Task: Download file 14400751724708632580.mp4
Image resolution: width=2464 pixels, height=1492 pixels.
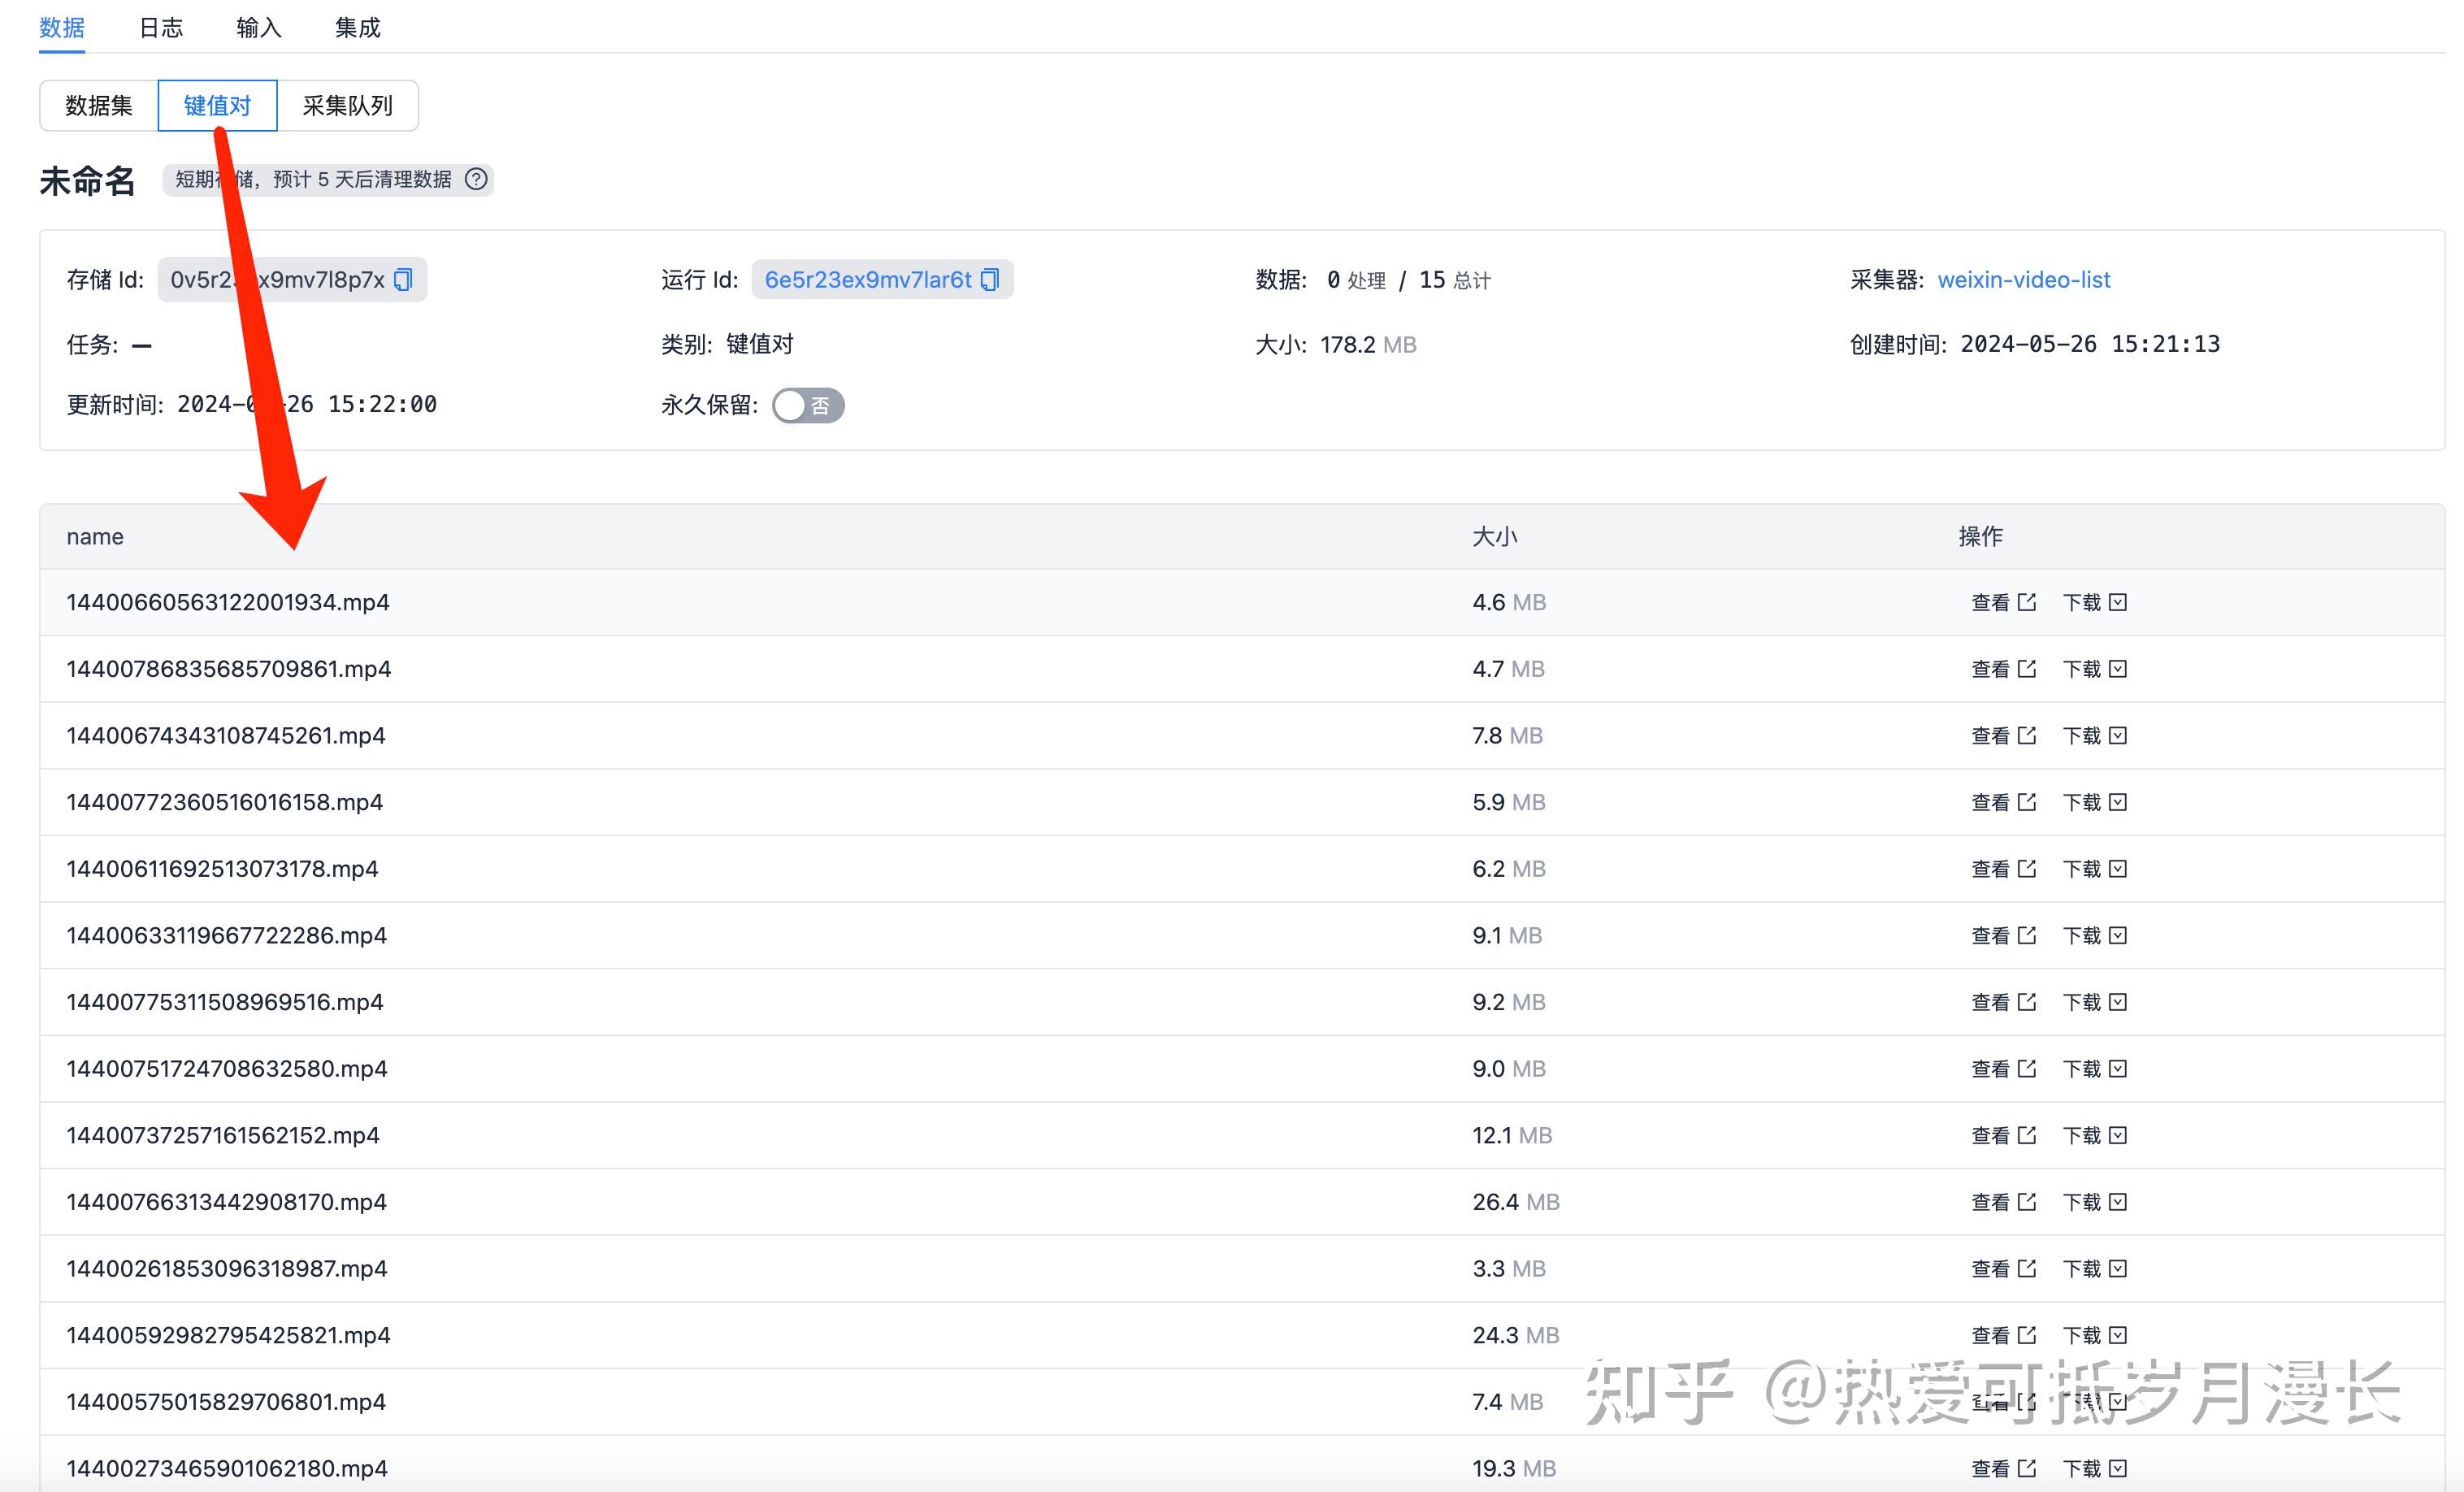Action: [2094, 1069]
